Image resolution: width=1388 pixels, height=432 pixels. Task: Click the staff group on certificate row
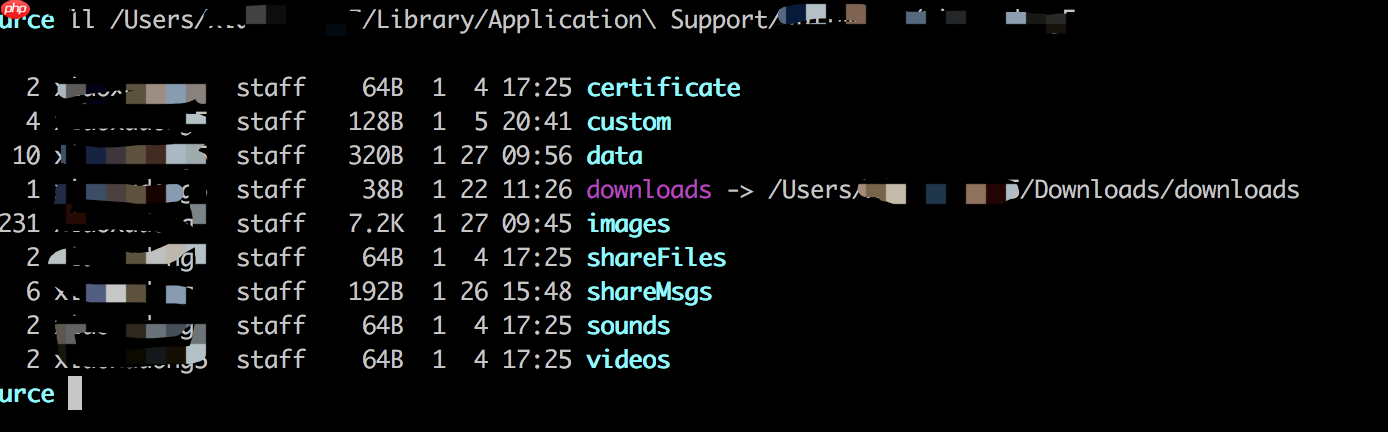(x=271, y=88)
